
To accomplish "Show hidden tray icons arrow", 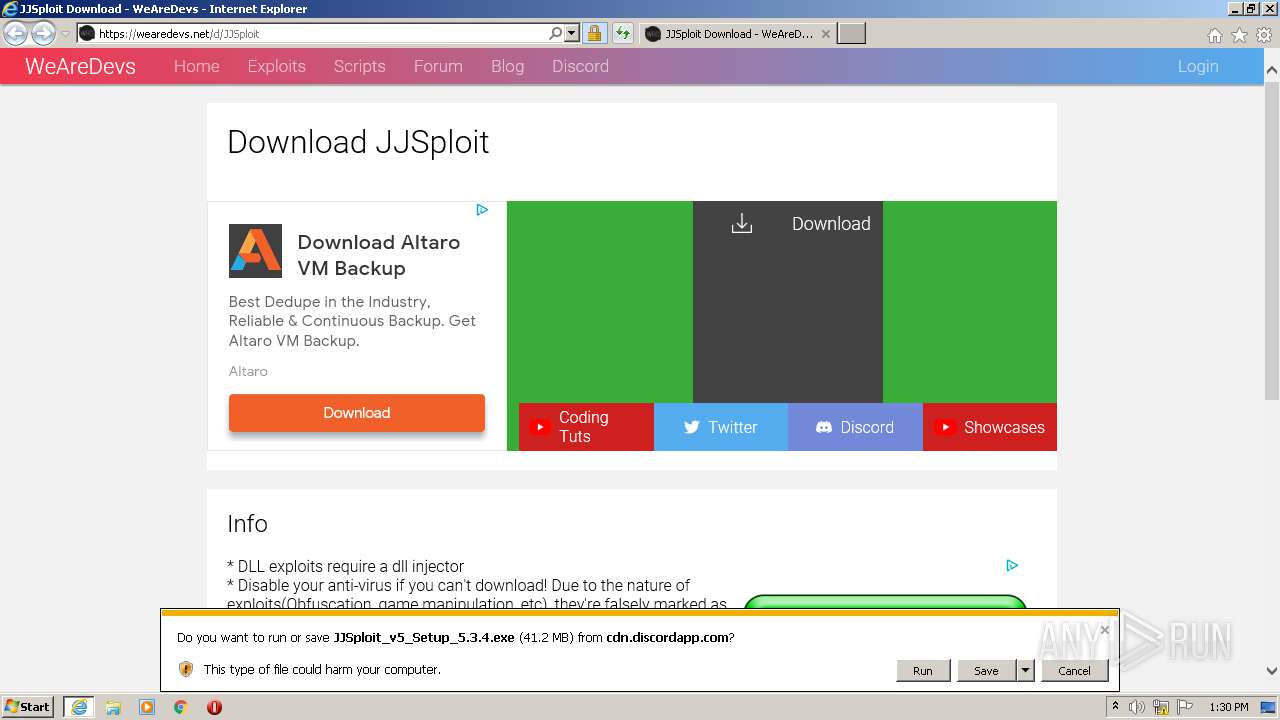I will point(1115,707).
